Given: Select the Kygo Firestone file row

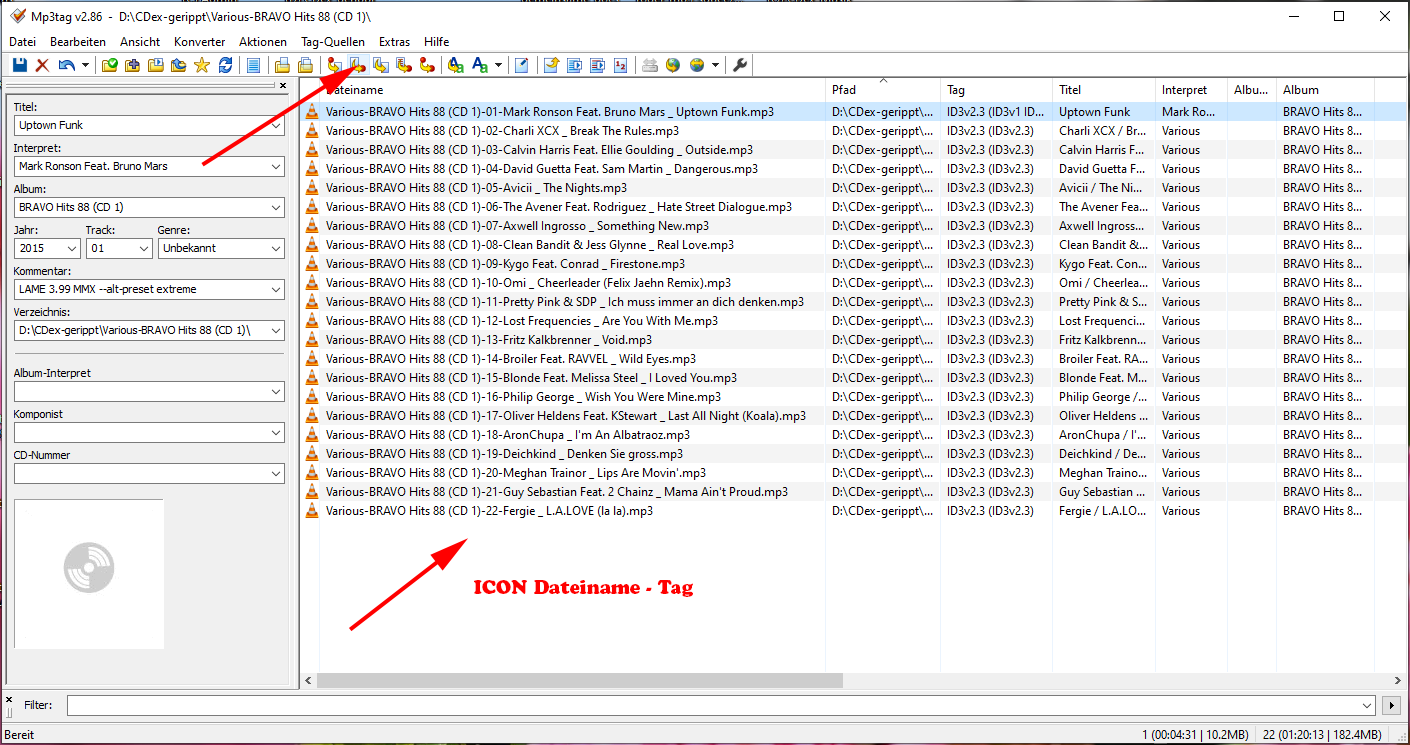Looking at the screenshot, I should (505, 264).
